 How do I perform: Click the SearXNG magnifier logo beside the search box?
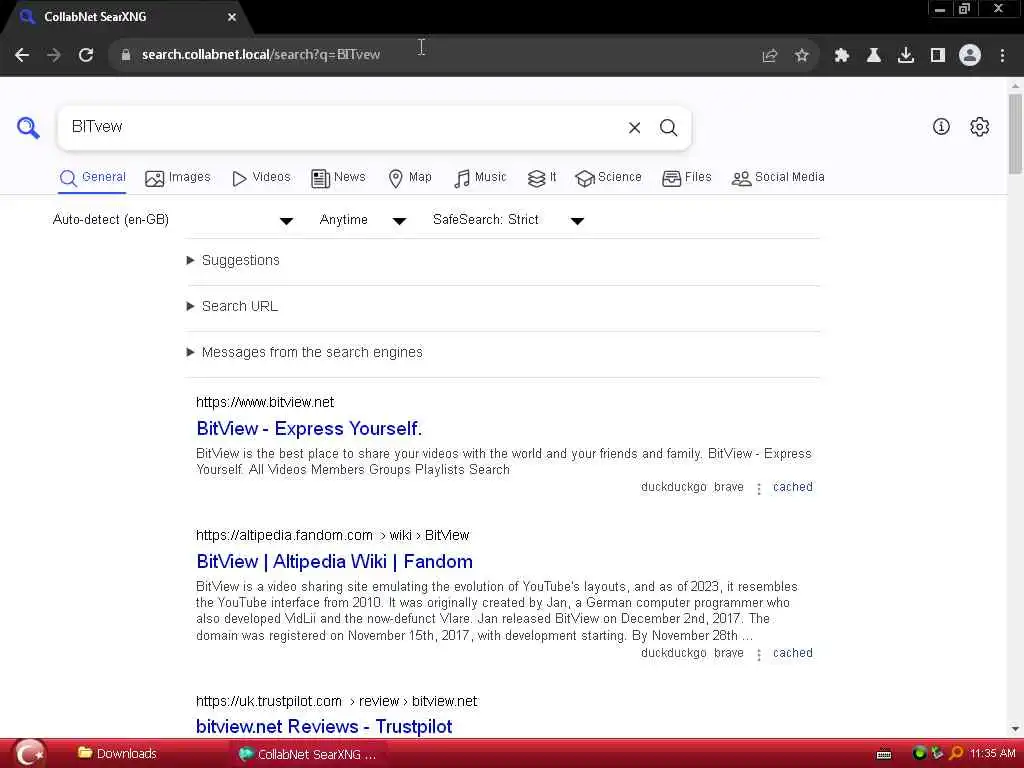(28, 127)
